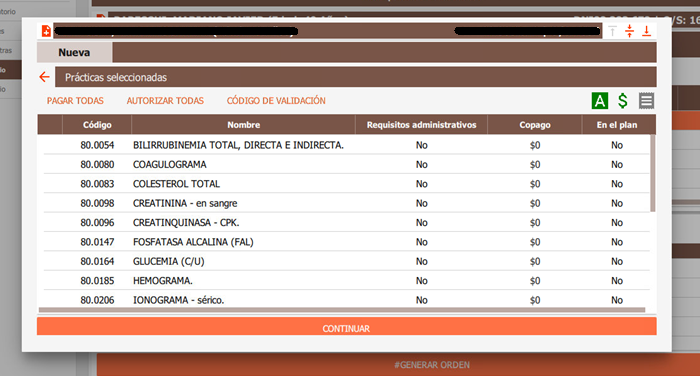Screen dimensions: 700x376
Task: Select IONOGRAMA - sérico. row name
Action: pos(178,300)
